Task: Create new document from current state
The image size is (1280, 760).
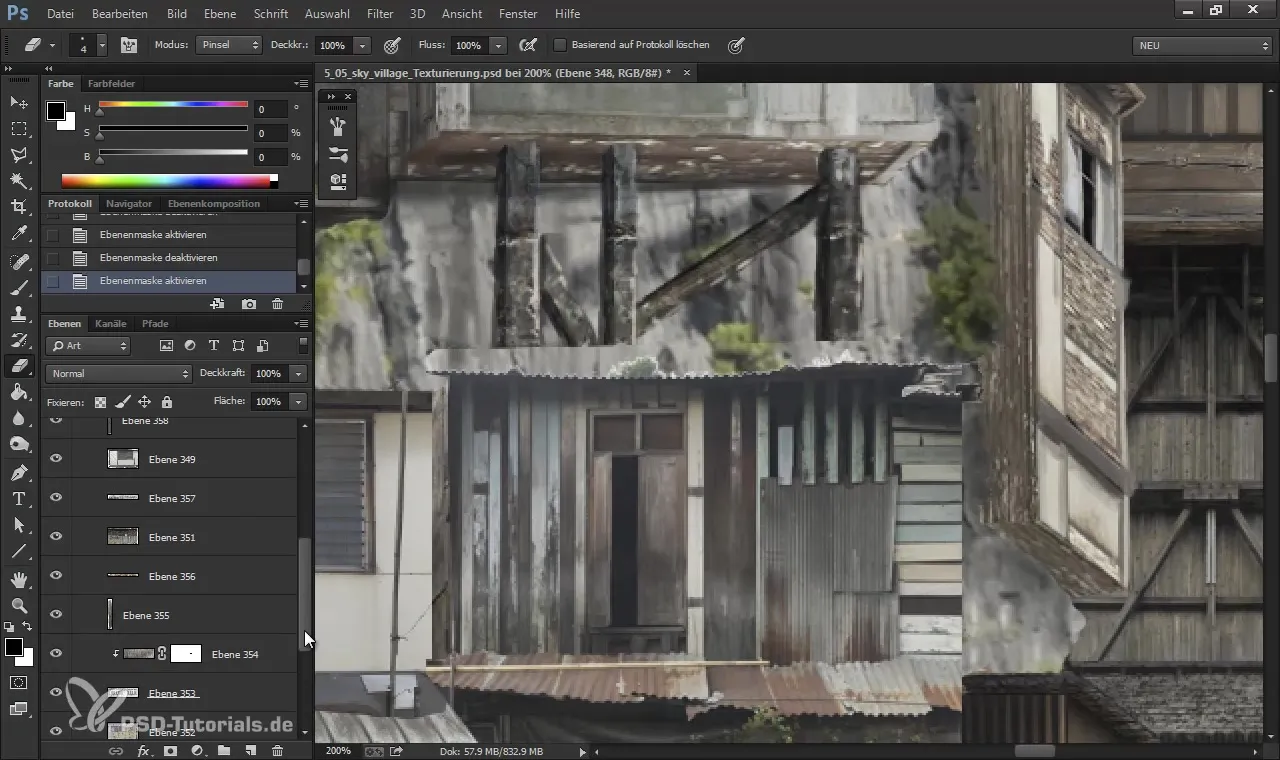Action: pyautogui.click(x=217, y=304)
